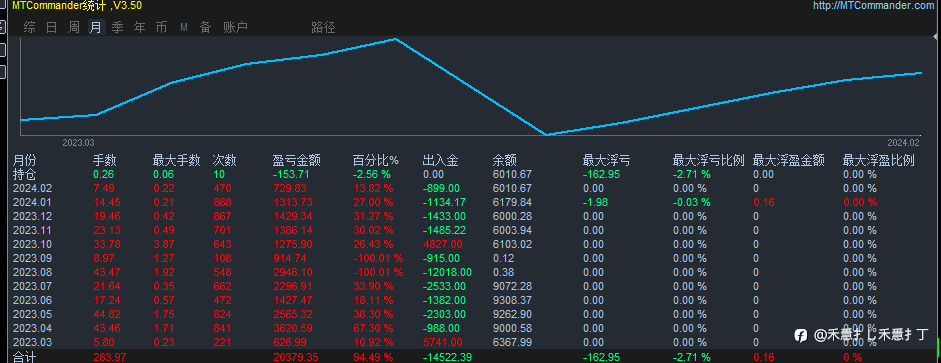
Task: Open the 年 yearly tab
Action: tap(139, 27)
